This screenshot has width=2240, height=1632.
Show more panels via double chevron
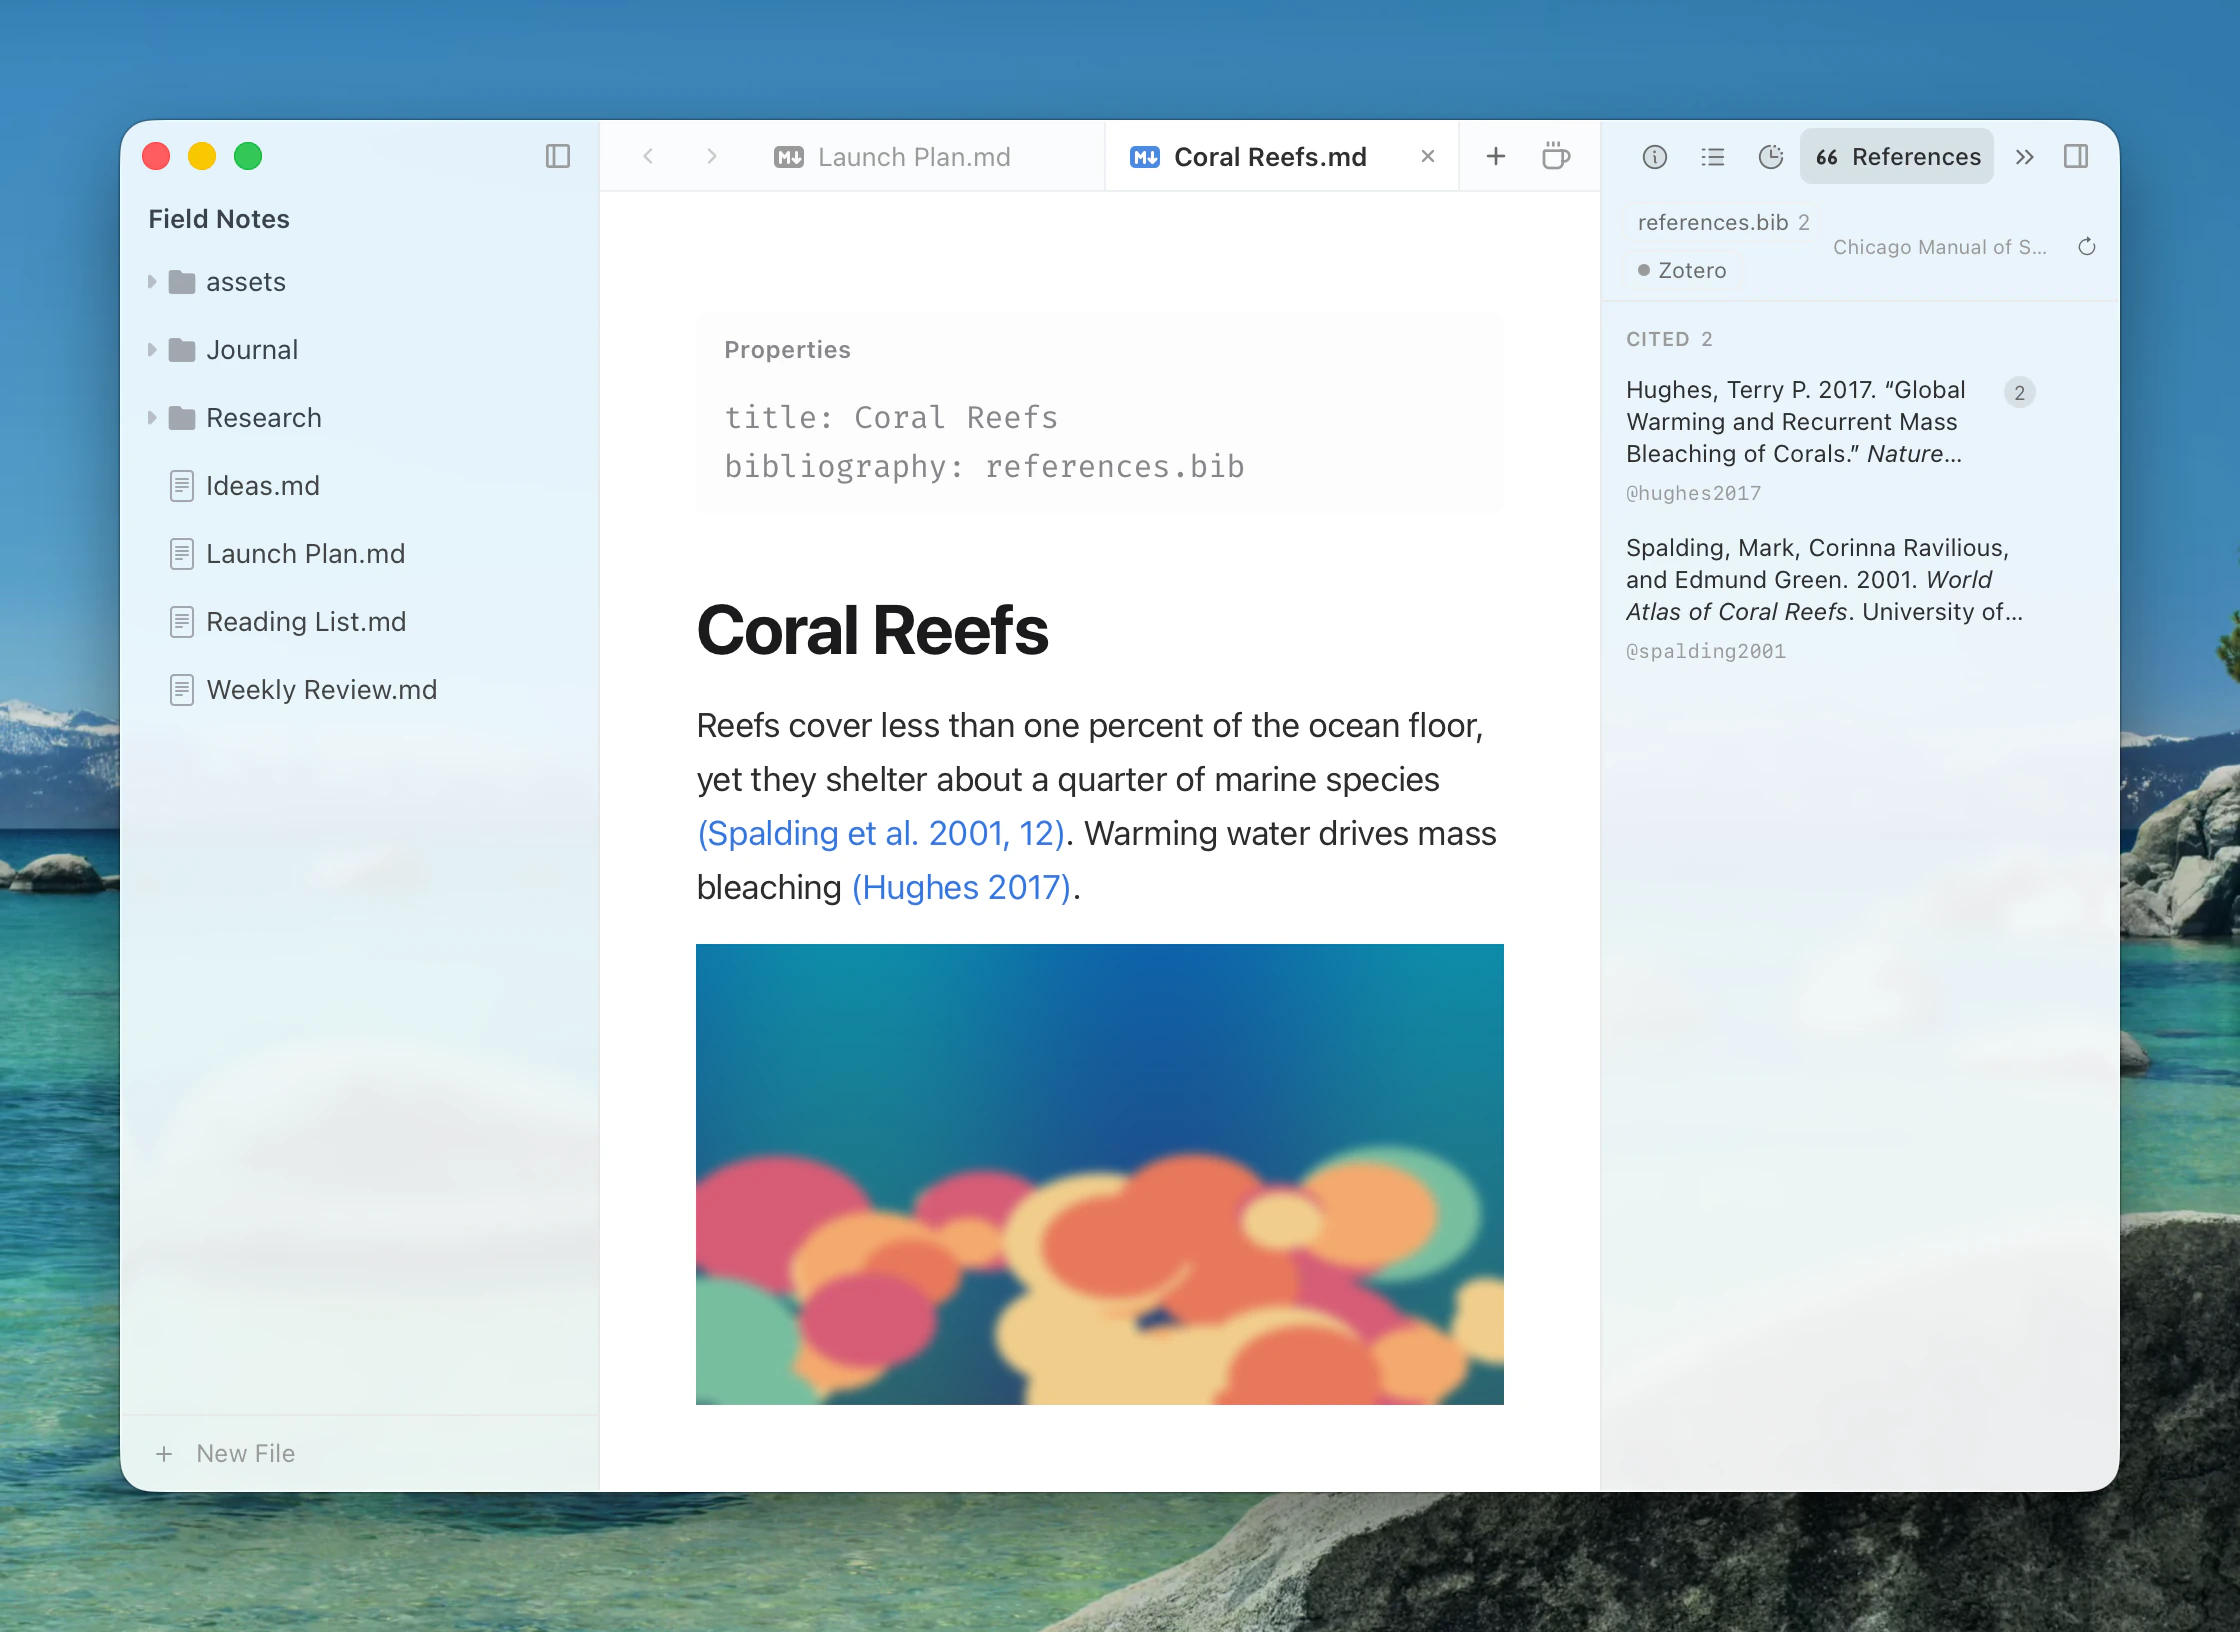click(2025, 157)
